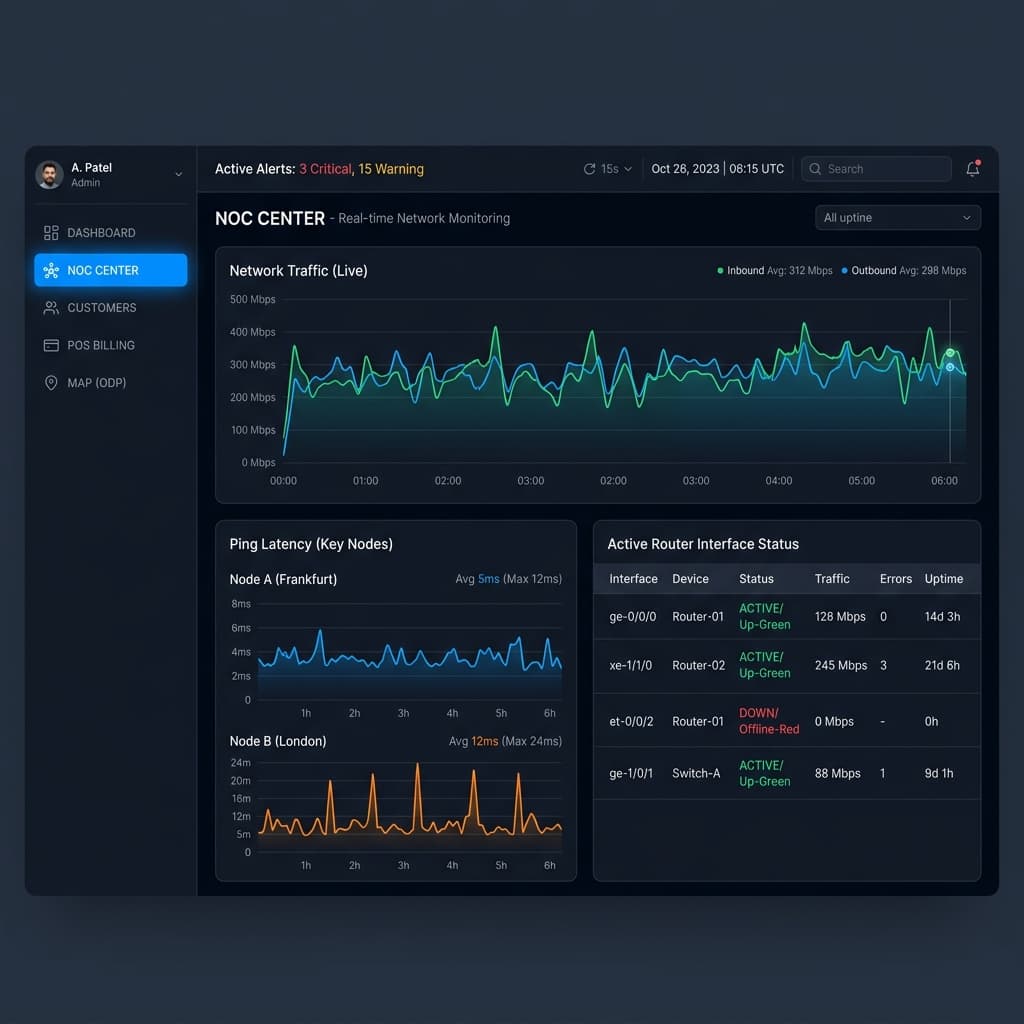Viewport: 1024px width, 1024px height.
Task: Click the 3 Critical alerts link
Action: coord(325,169)
